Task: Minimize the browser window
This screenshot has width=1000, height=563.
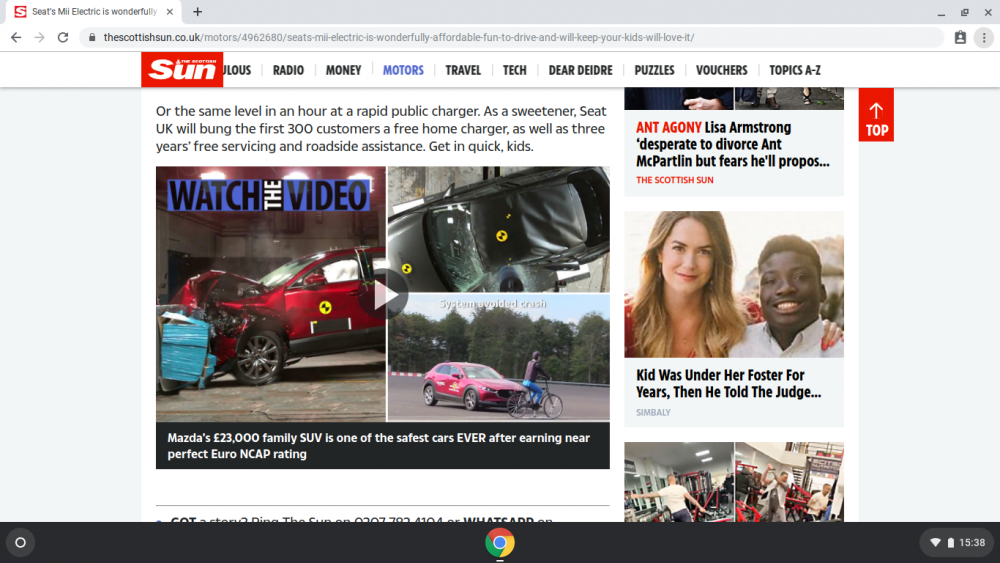Action: point(941,12)
